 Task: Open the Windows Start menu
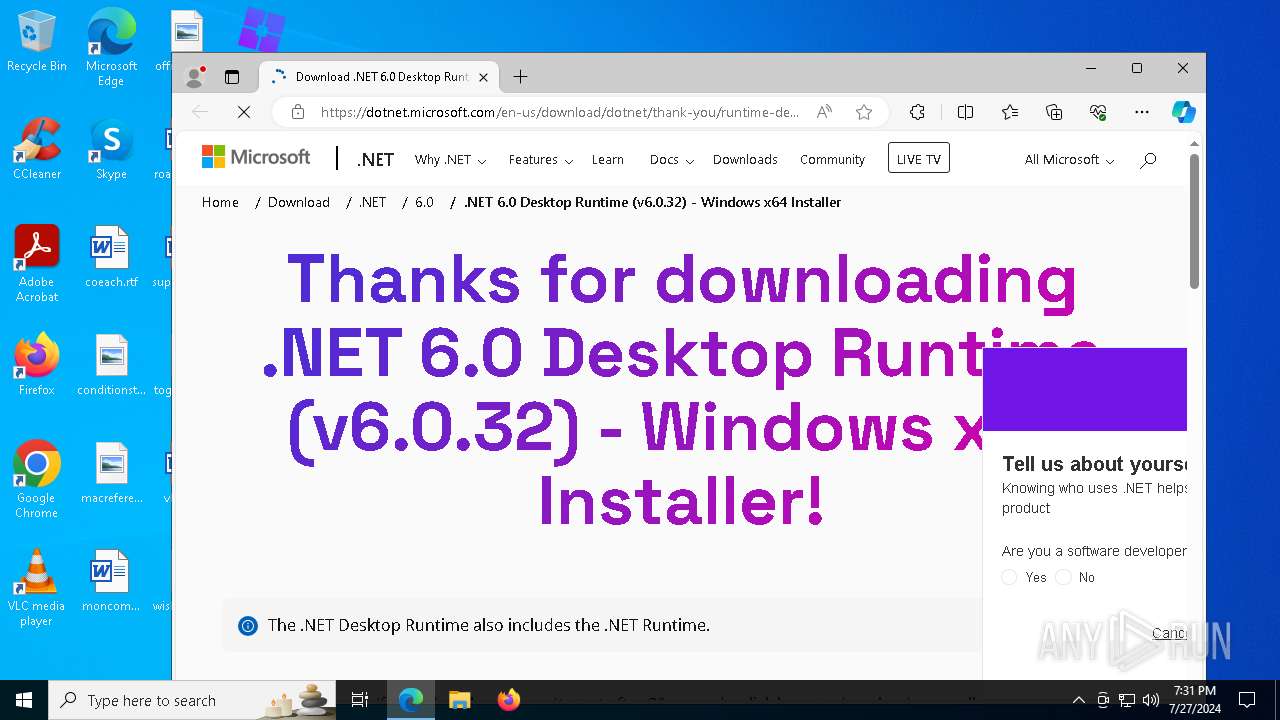tap(24, 700)
